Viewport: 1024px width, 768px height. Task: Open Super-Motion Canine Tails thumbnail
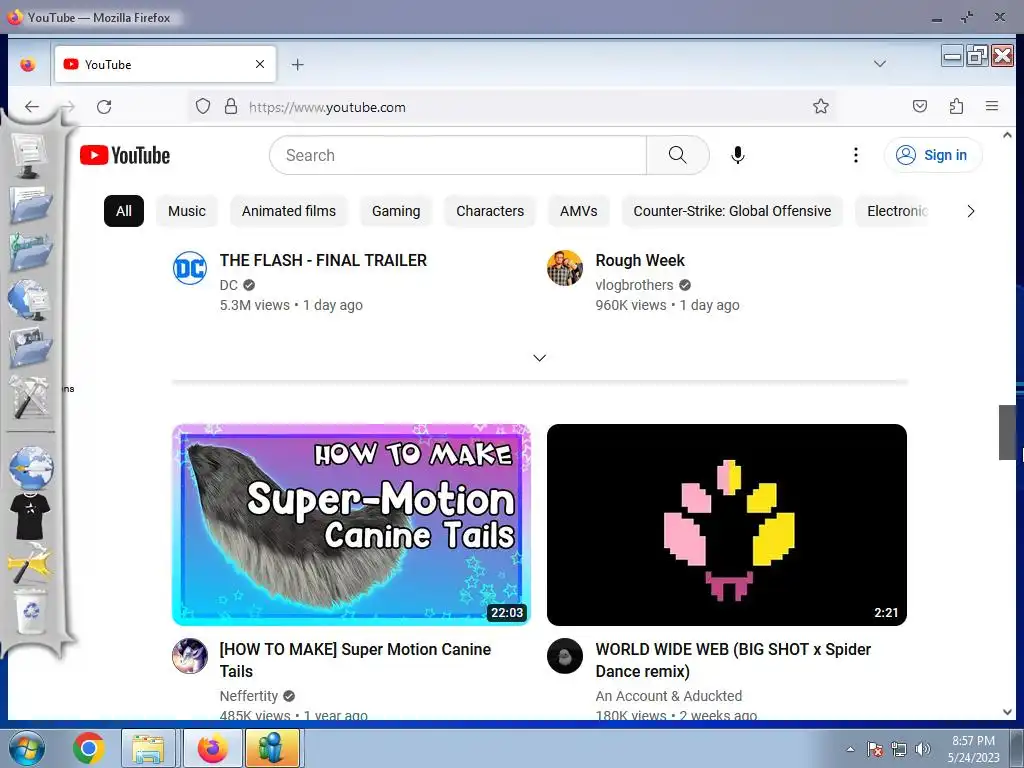tap(351, 524)
